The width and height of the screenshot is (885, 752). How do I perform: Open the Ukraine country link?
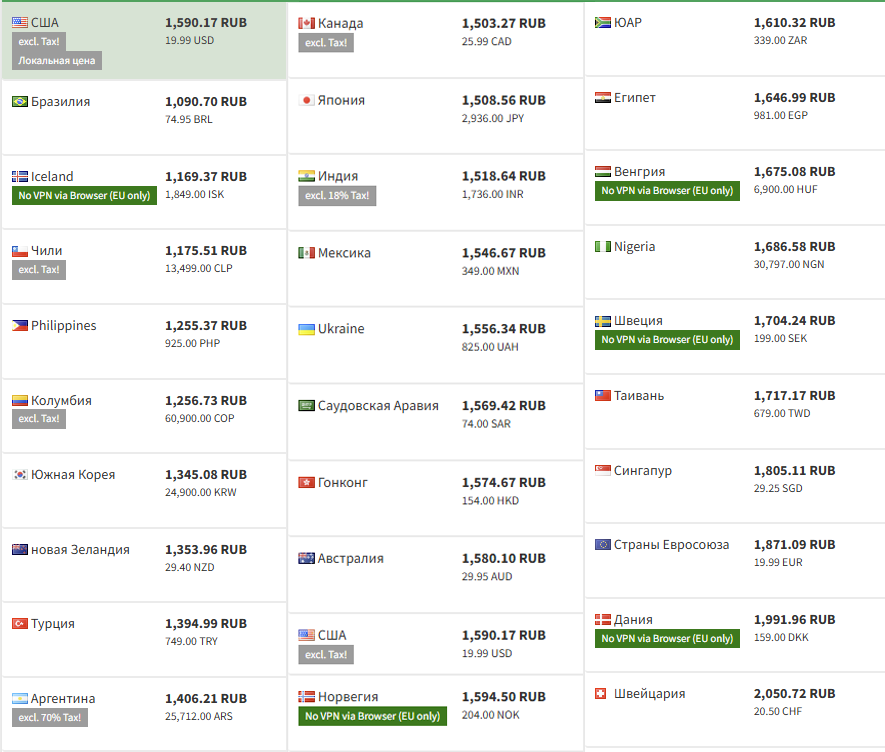341,329
